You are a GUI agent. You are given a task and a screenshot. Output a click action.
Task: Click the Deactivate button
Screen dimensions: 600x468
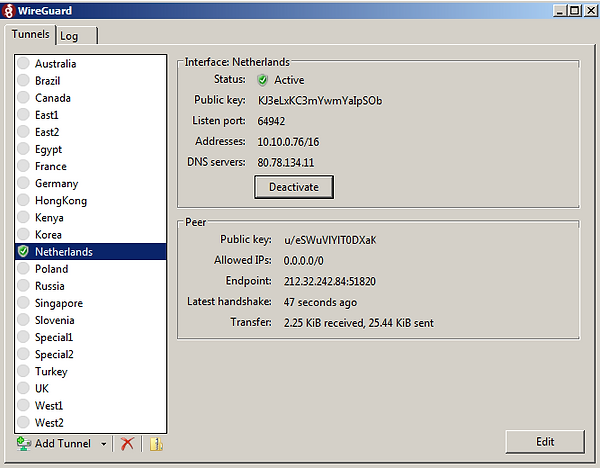[294, 187]
